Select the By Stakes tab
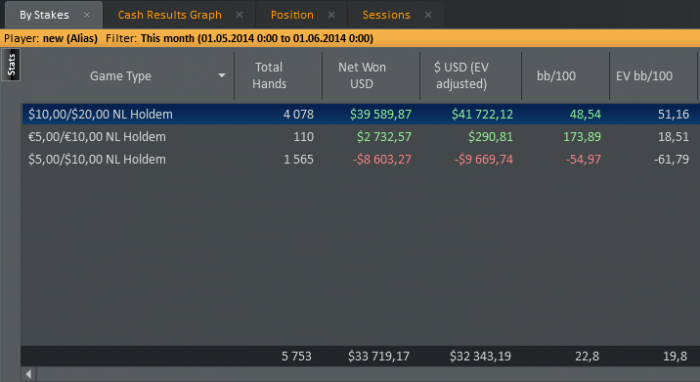Screen dimensions: 700x382 pyautogui.click(x=44, y=15)
